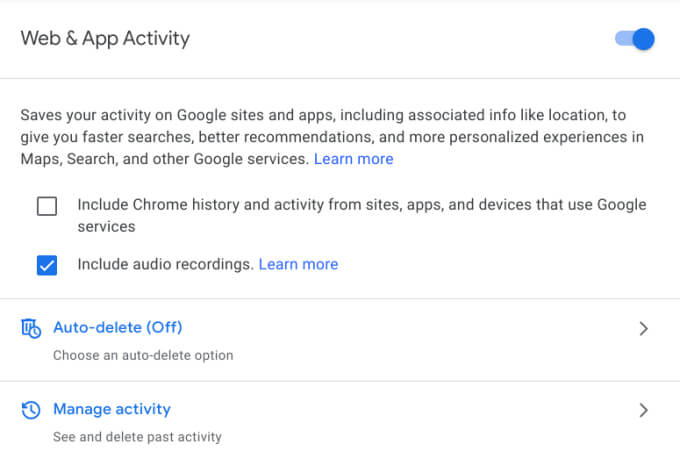This screenshot has width=680, height=458.
Task: Click the Manage activity history clock icon
Action: [x=31, y=410]
